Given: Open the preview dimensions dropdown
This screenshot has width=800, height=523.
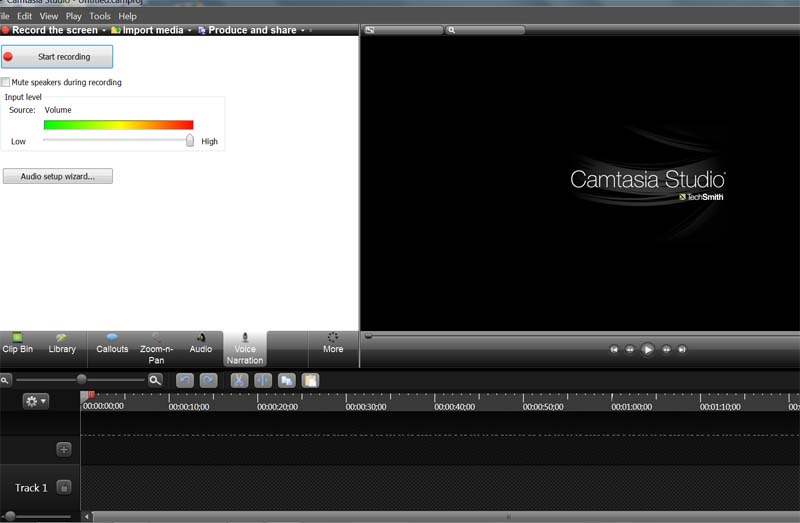Looking at the screenshot, I should tap(403, 30).
